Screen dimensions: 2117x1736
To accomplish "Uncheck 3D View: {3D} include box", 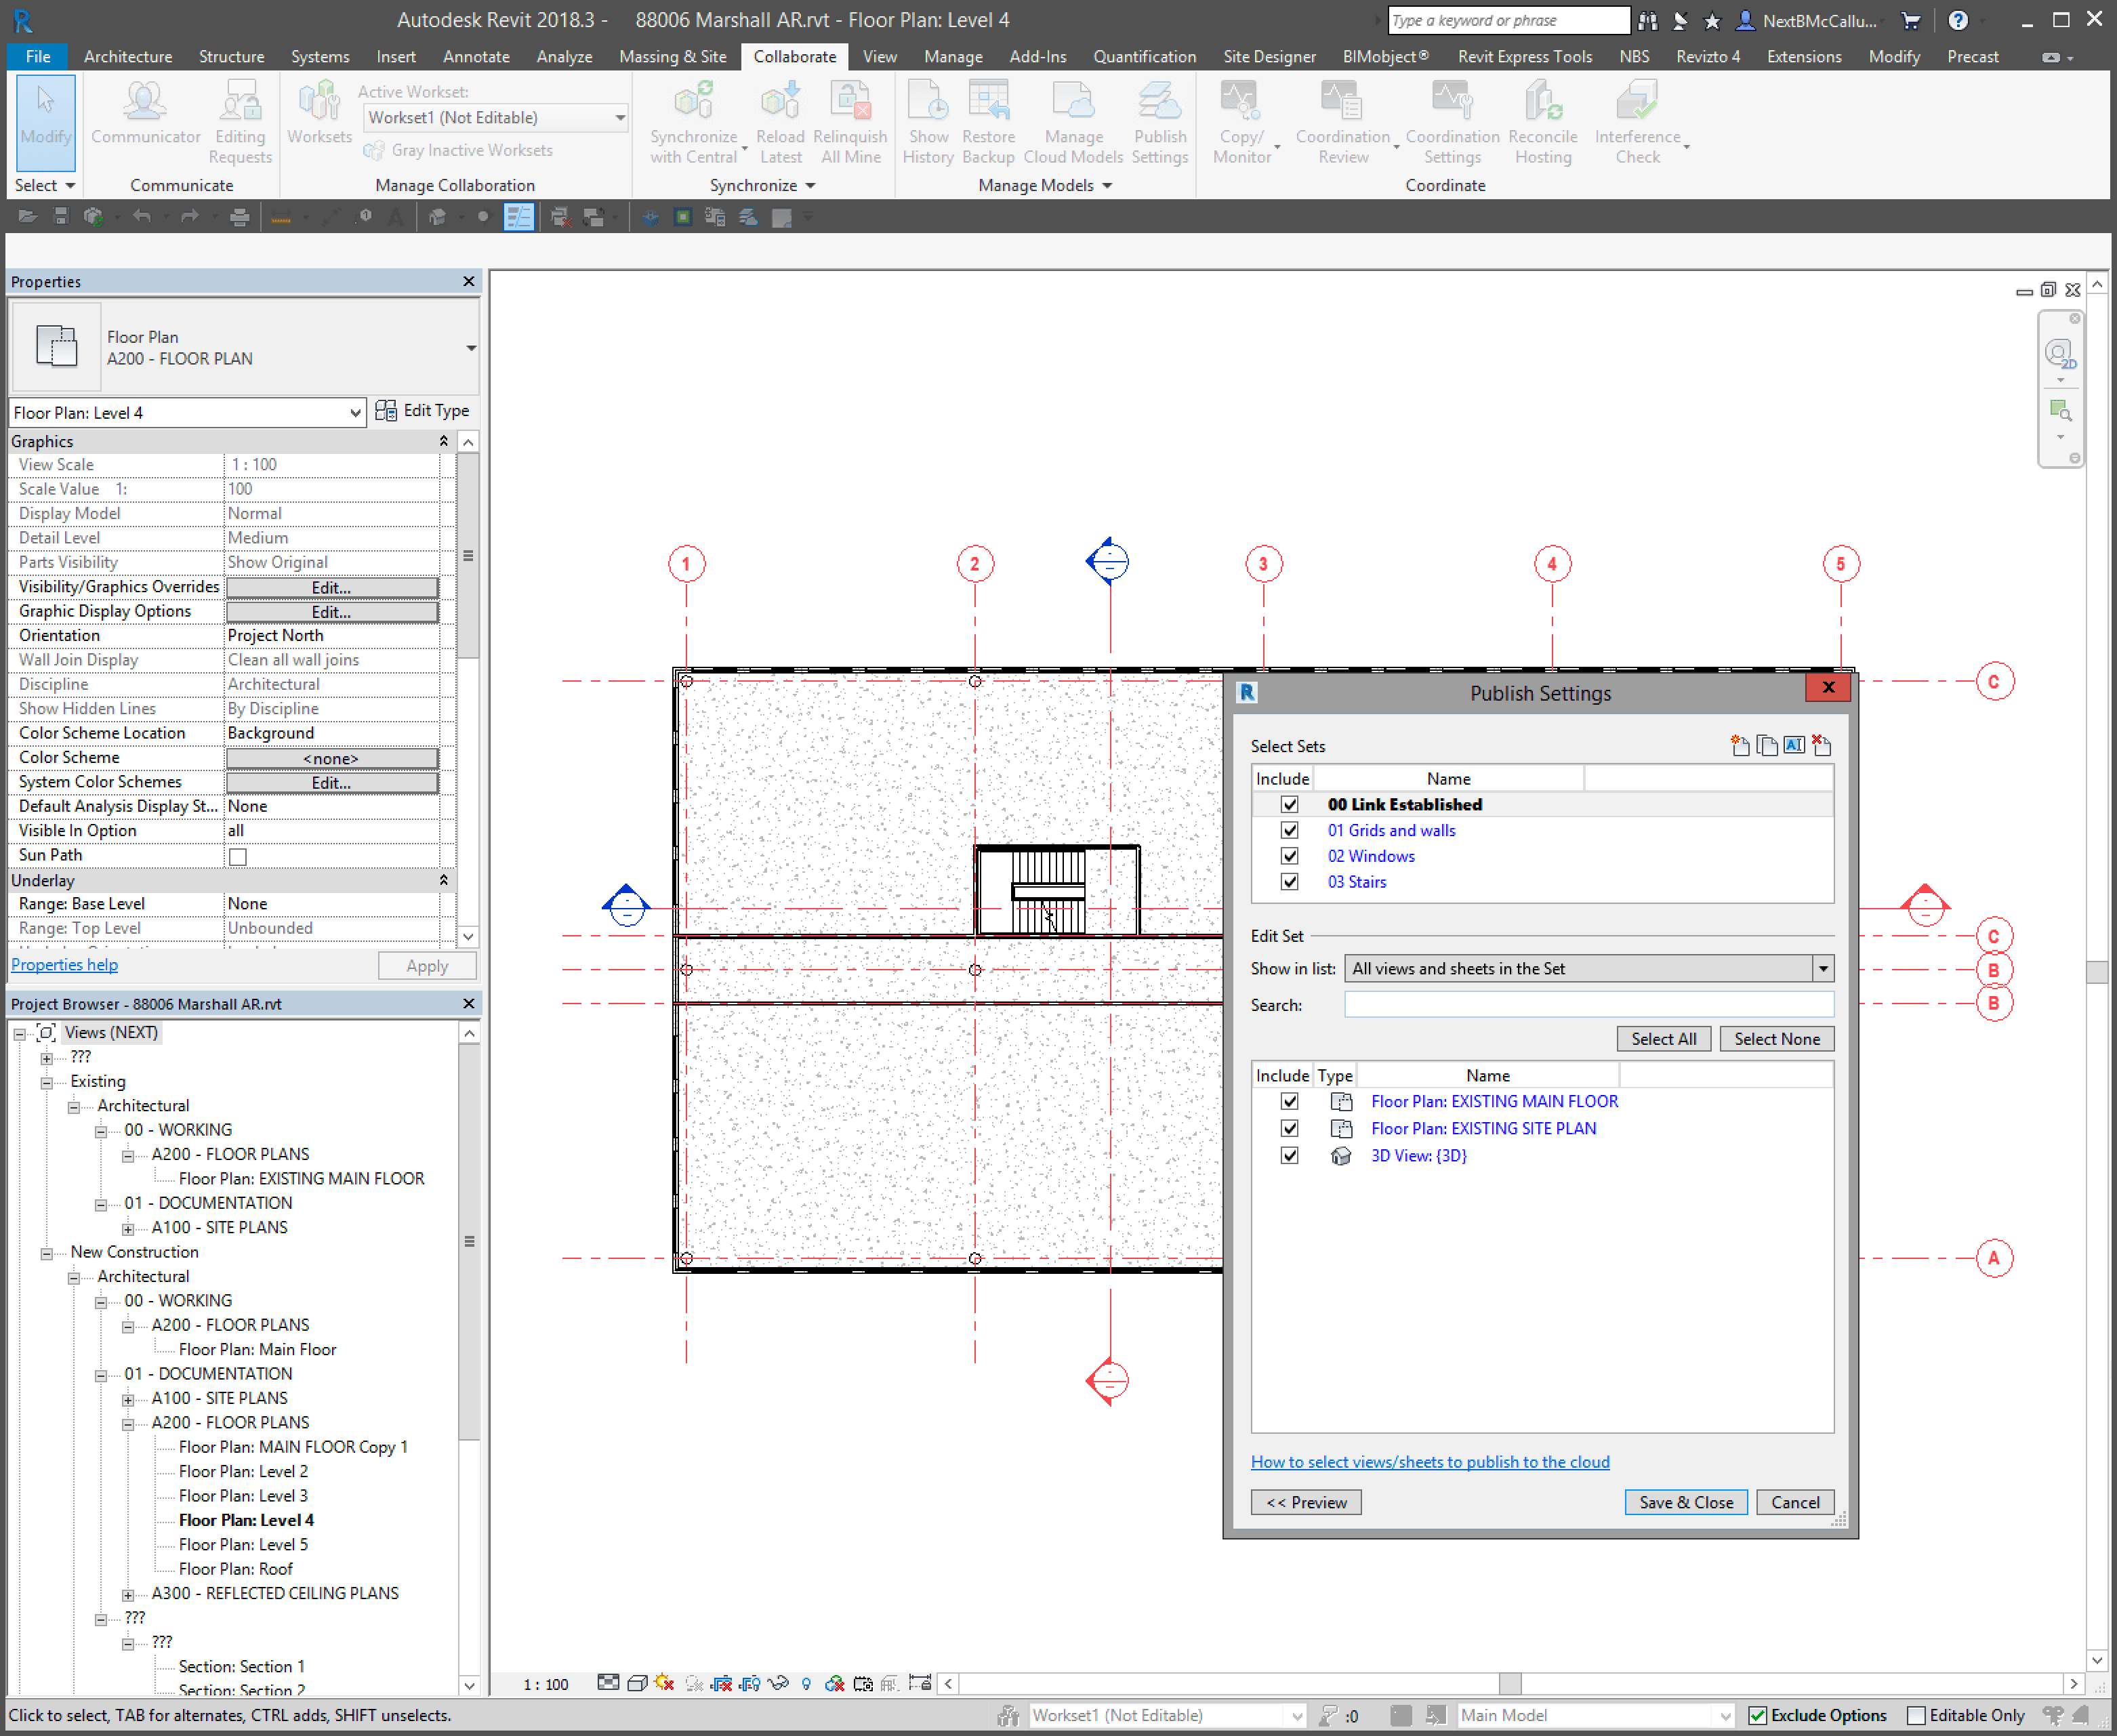I will coord(1289,1155).
